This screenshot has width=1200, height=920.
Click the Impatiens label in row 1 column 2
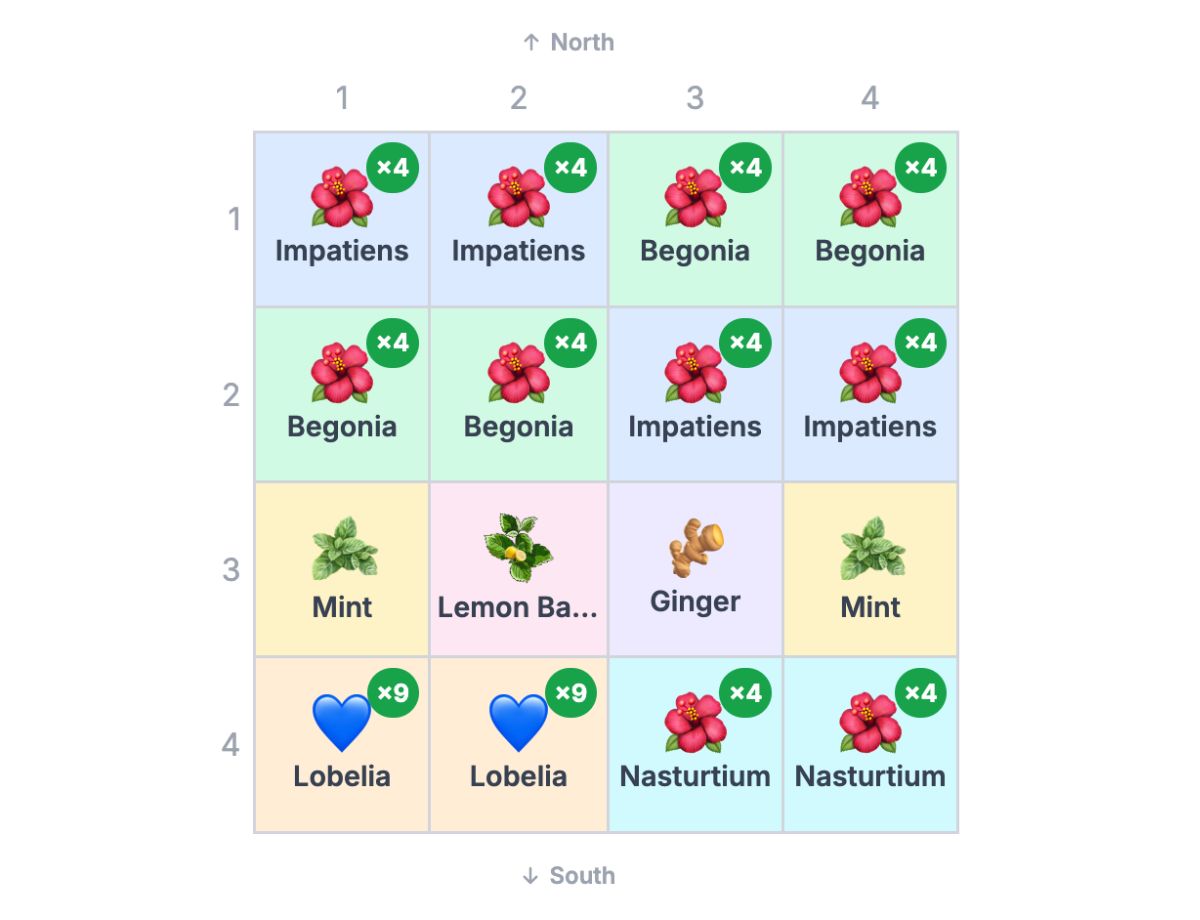point(518,250)
